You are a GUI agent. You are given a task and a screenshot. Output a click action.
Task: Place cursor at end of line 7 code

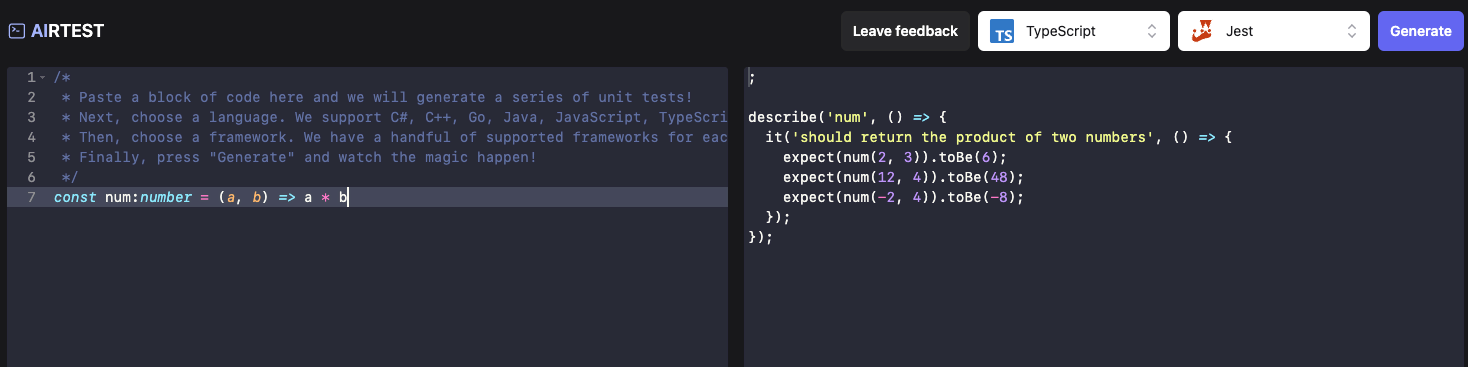(348, 197)
